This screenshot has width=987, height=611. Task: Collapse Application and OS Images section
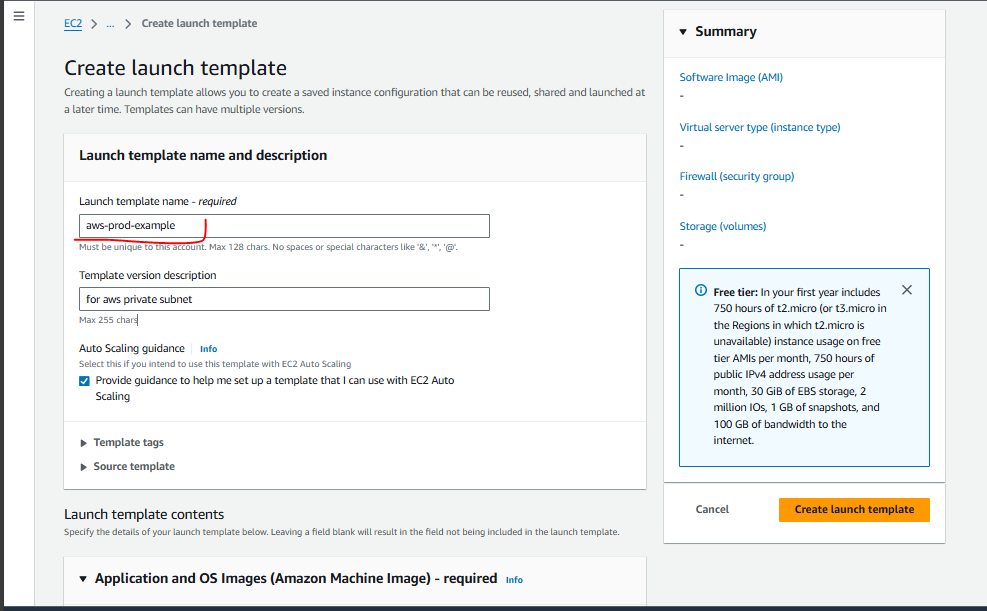82,579
